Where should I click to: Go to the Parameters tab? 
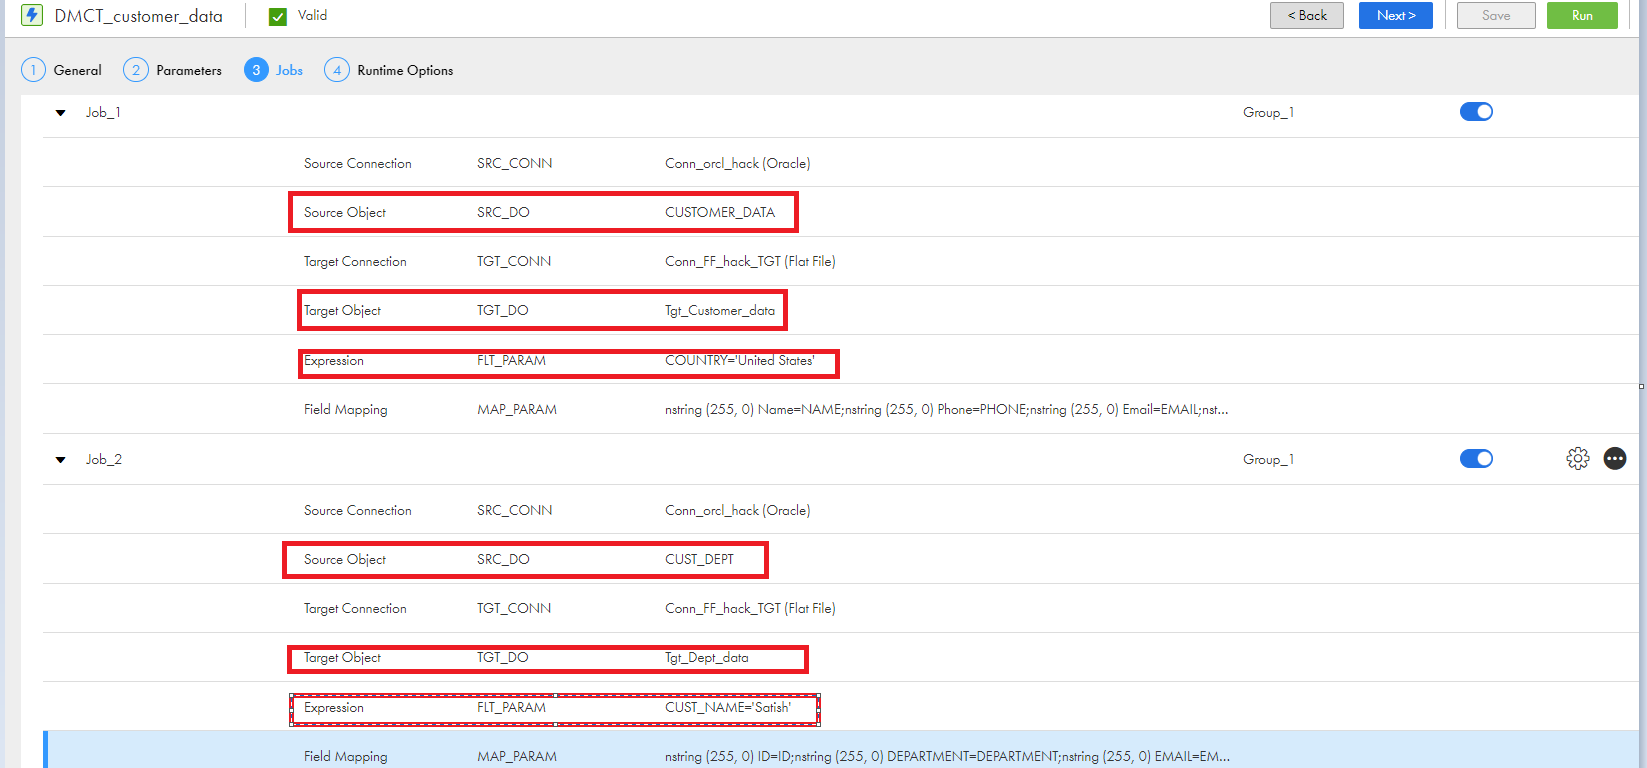click(x=189, y=70)
